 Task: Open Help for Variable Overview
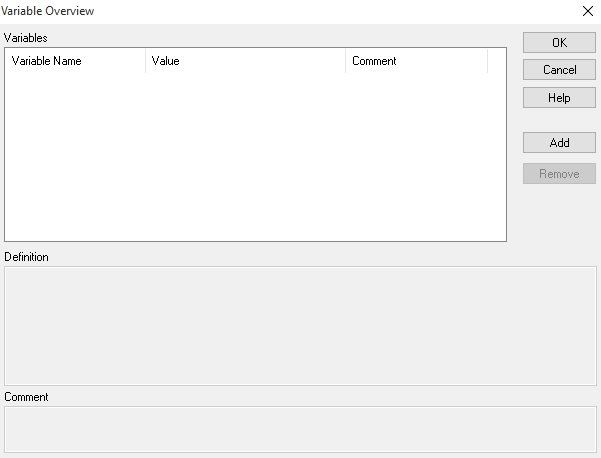pyautogui.click(x=559, y=98)
